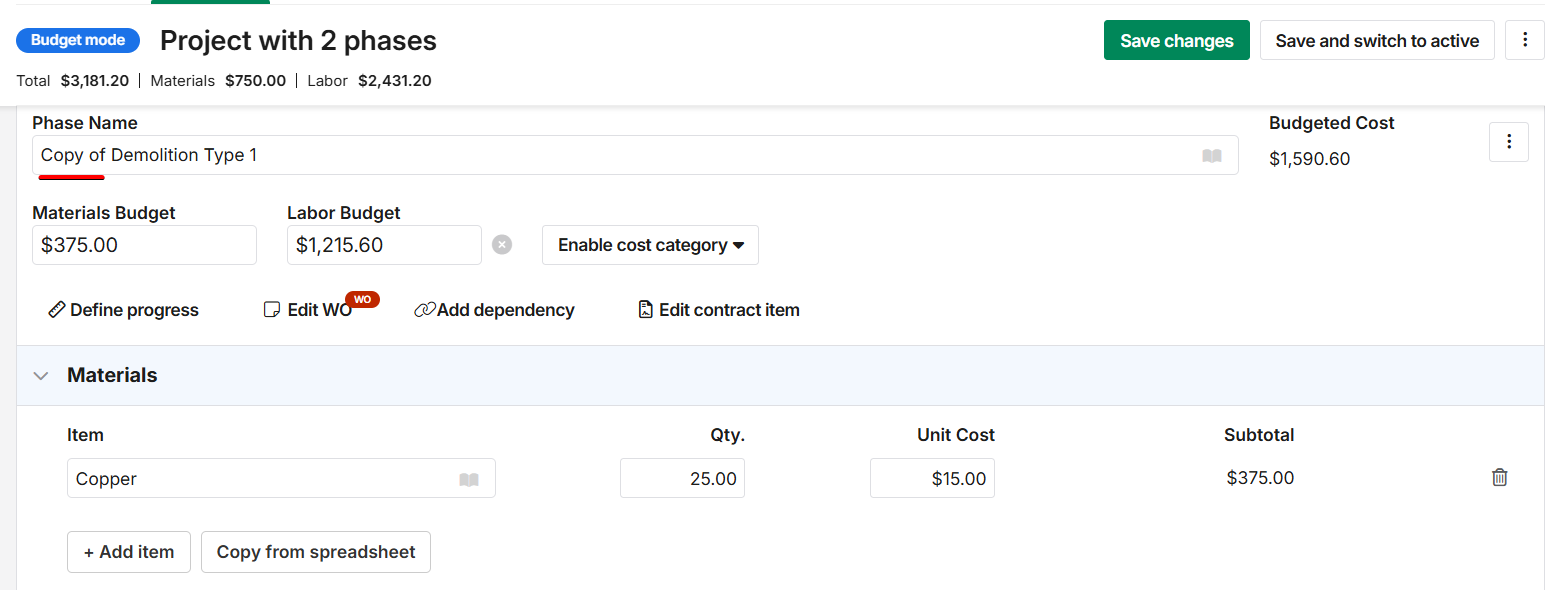Click the book icon in Copper item field
1545x590 pixels.
click(469, 480)
